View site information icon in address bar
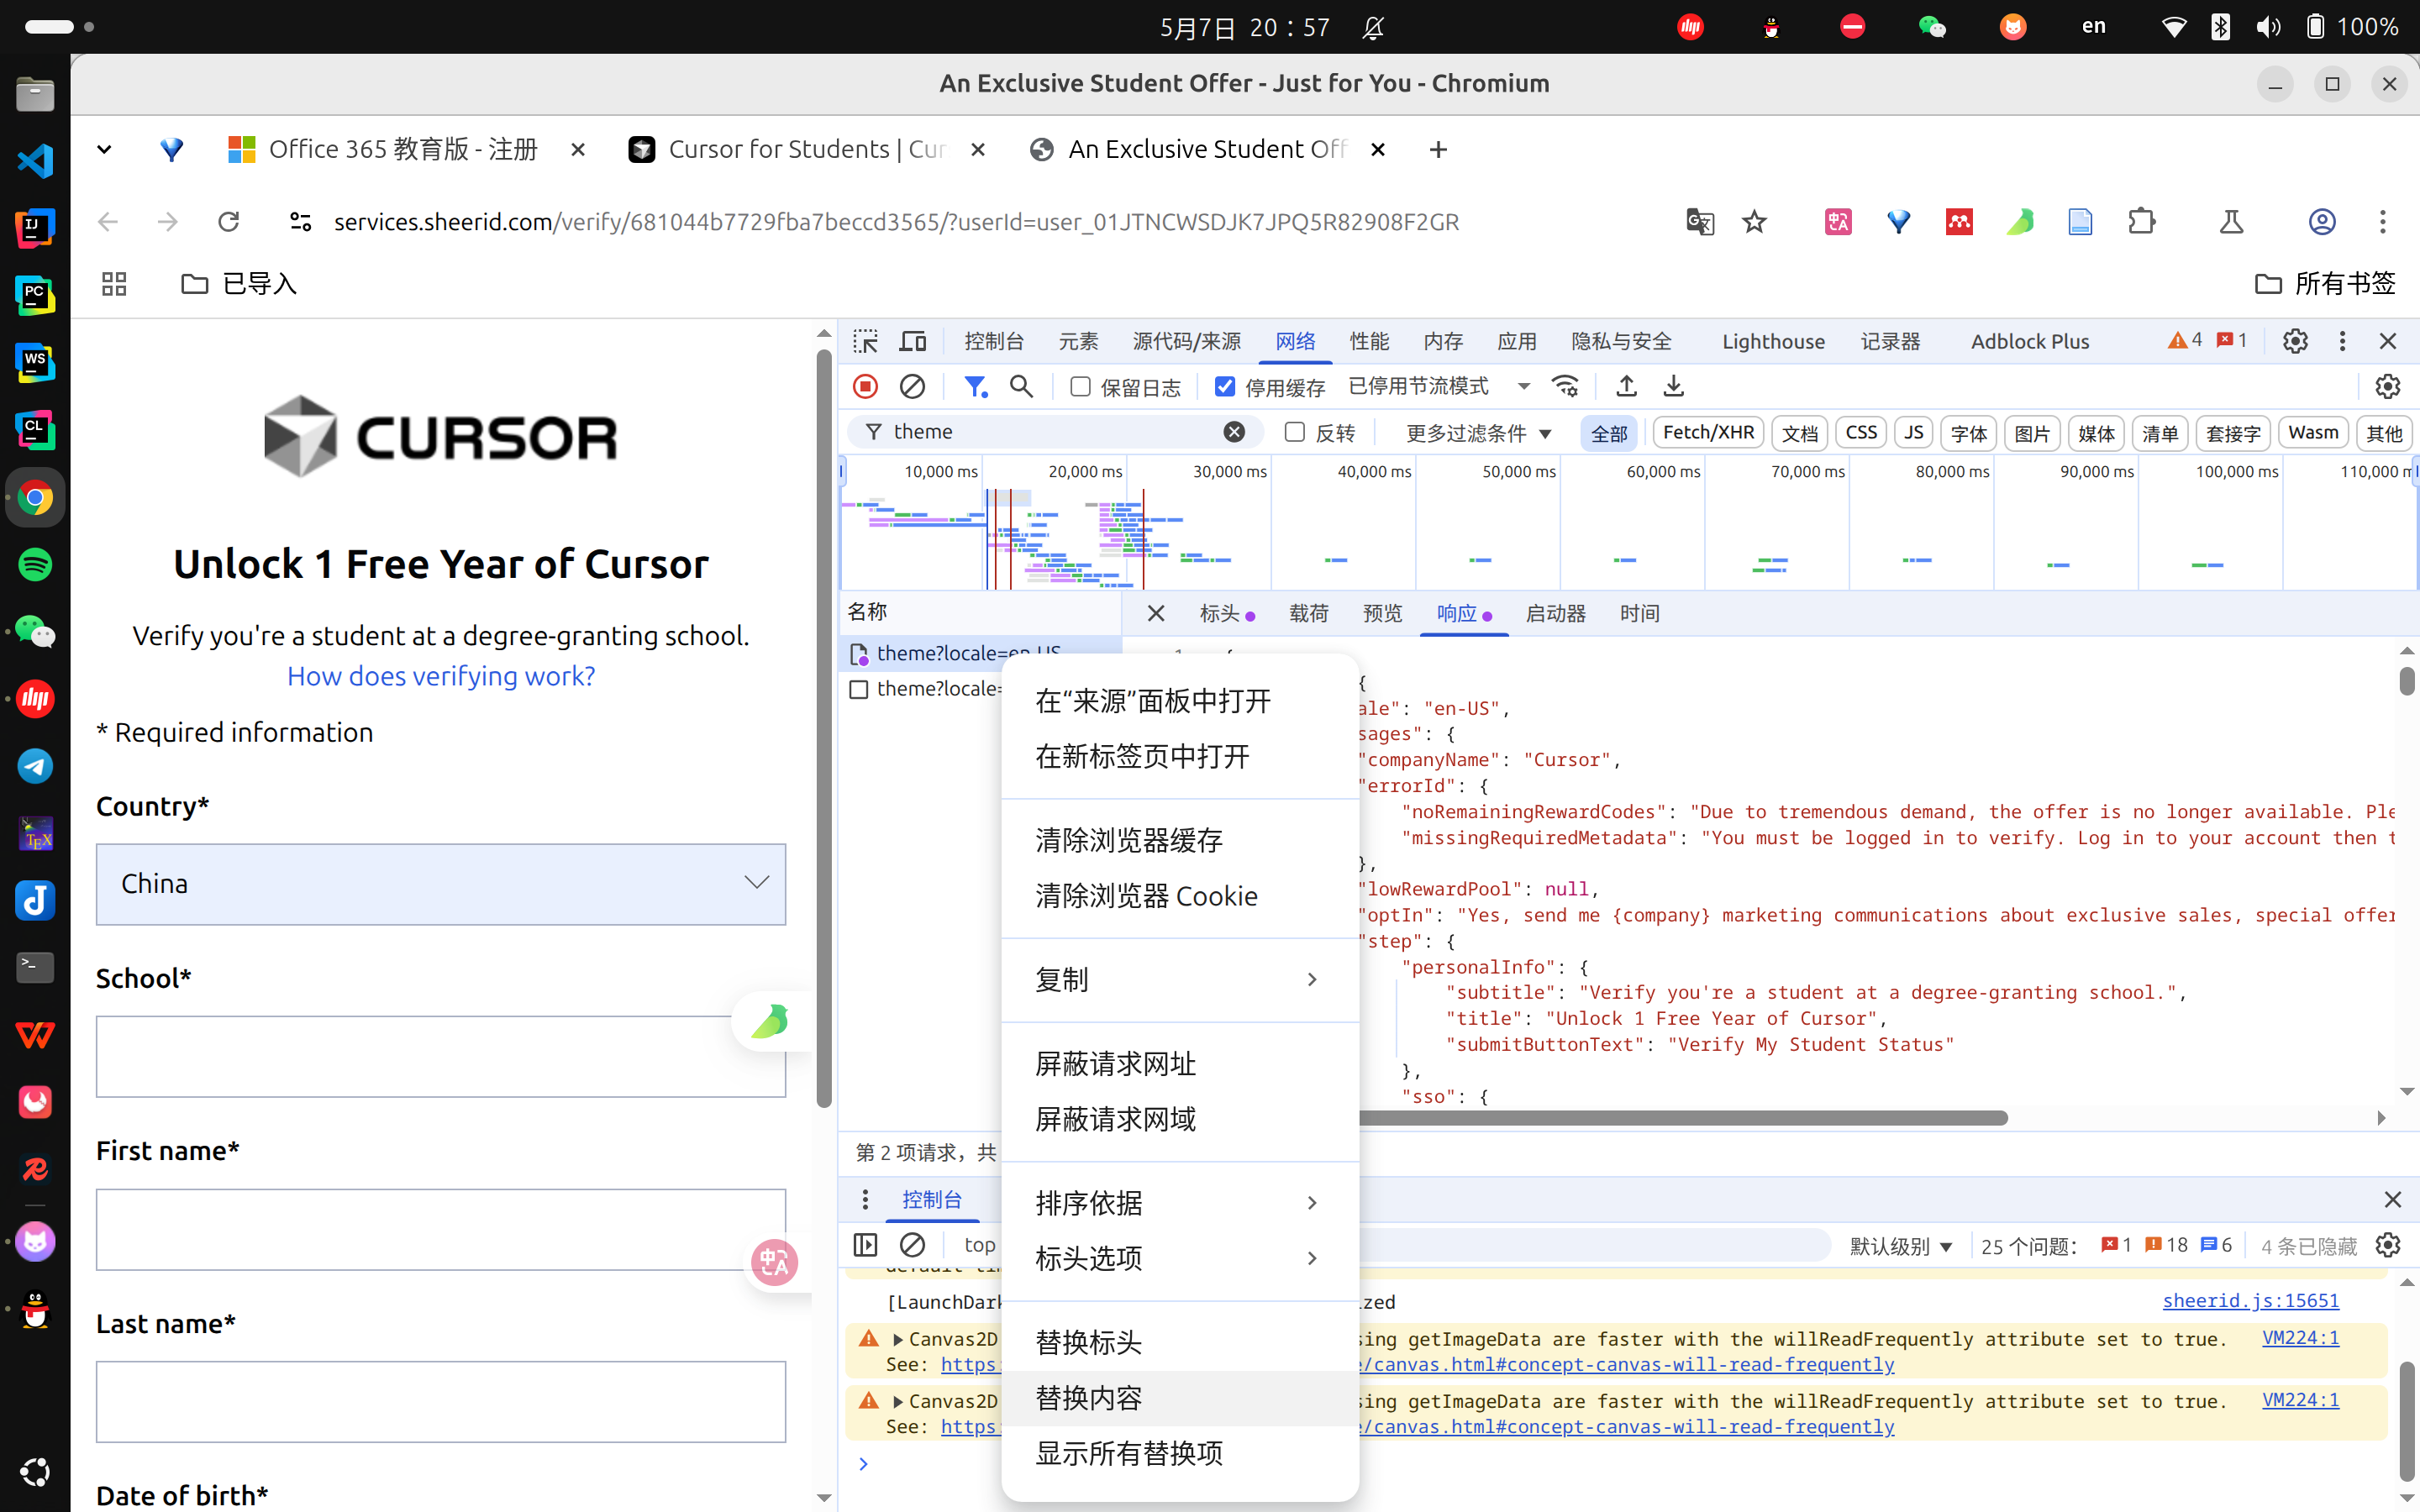This screenshot has height=1512, width=2420. pyautogui.click(x=300, y=221)
